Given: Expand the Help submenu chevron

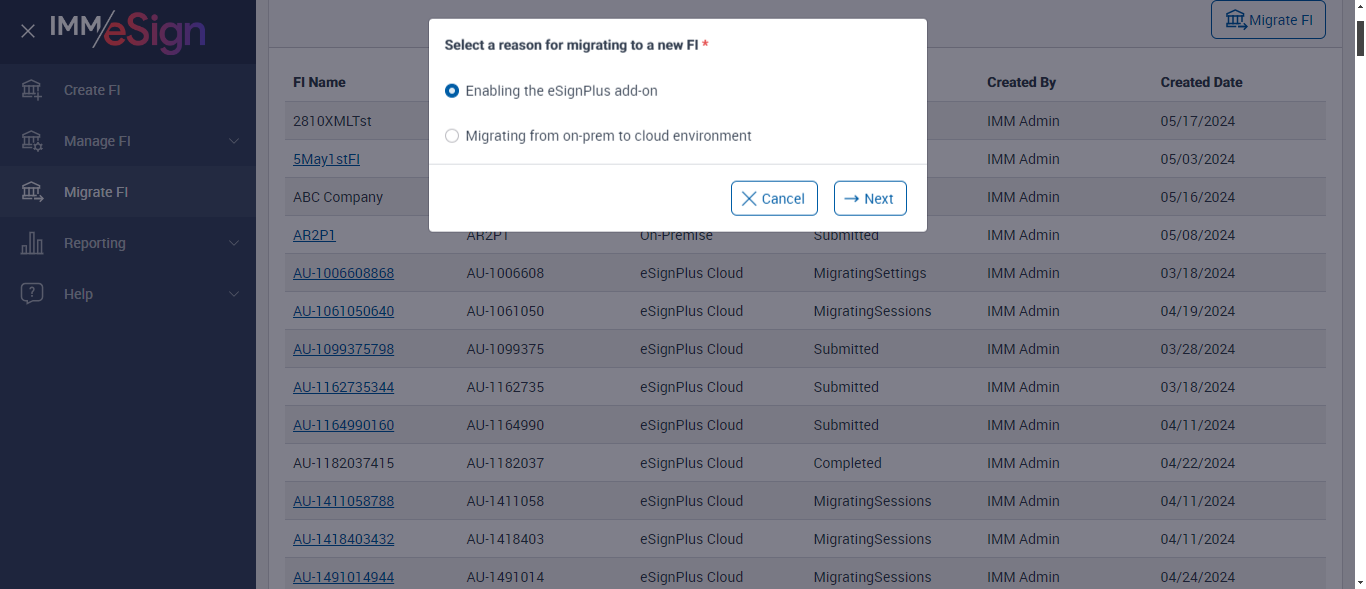Looking at the screenshot, I should (x=234, y=294).
